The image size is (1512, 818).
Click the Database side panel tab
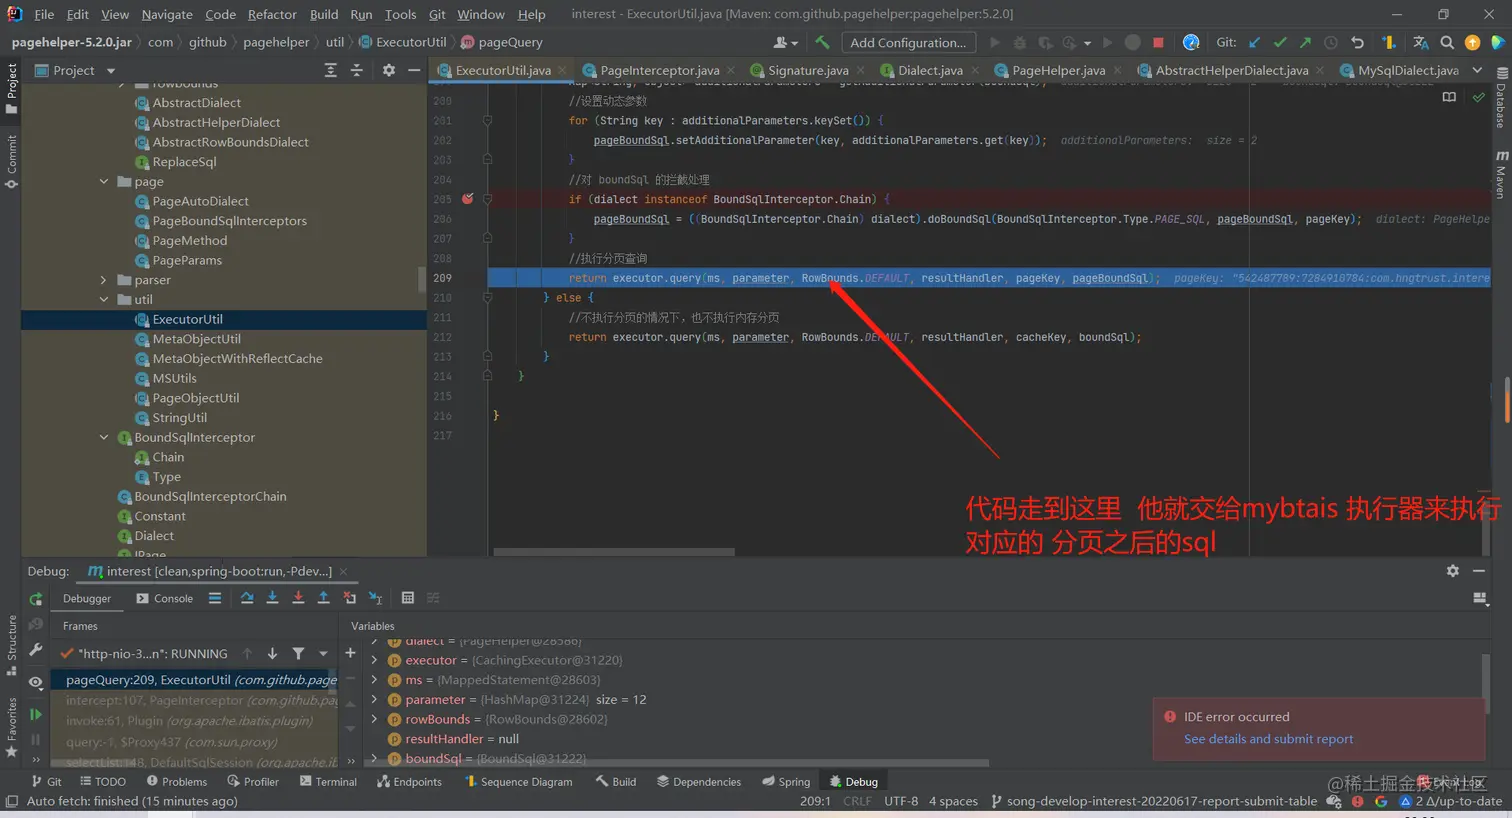tap(1501, 98)
